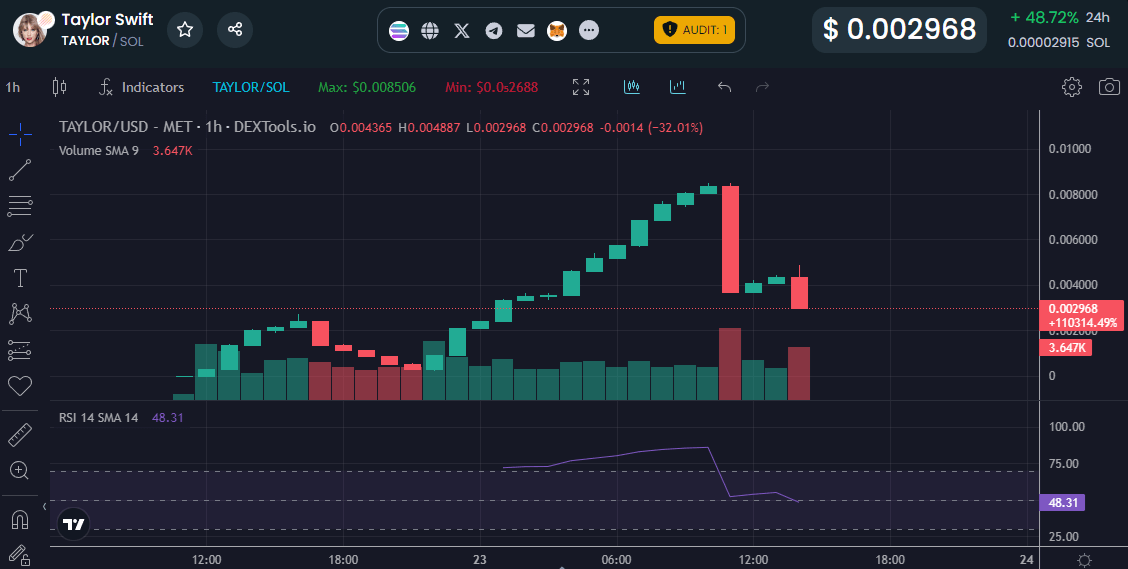1128x569 pixels.
Task: Redo the chart action
Action: [x=763, y=87]
